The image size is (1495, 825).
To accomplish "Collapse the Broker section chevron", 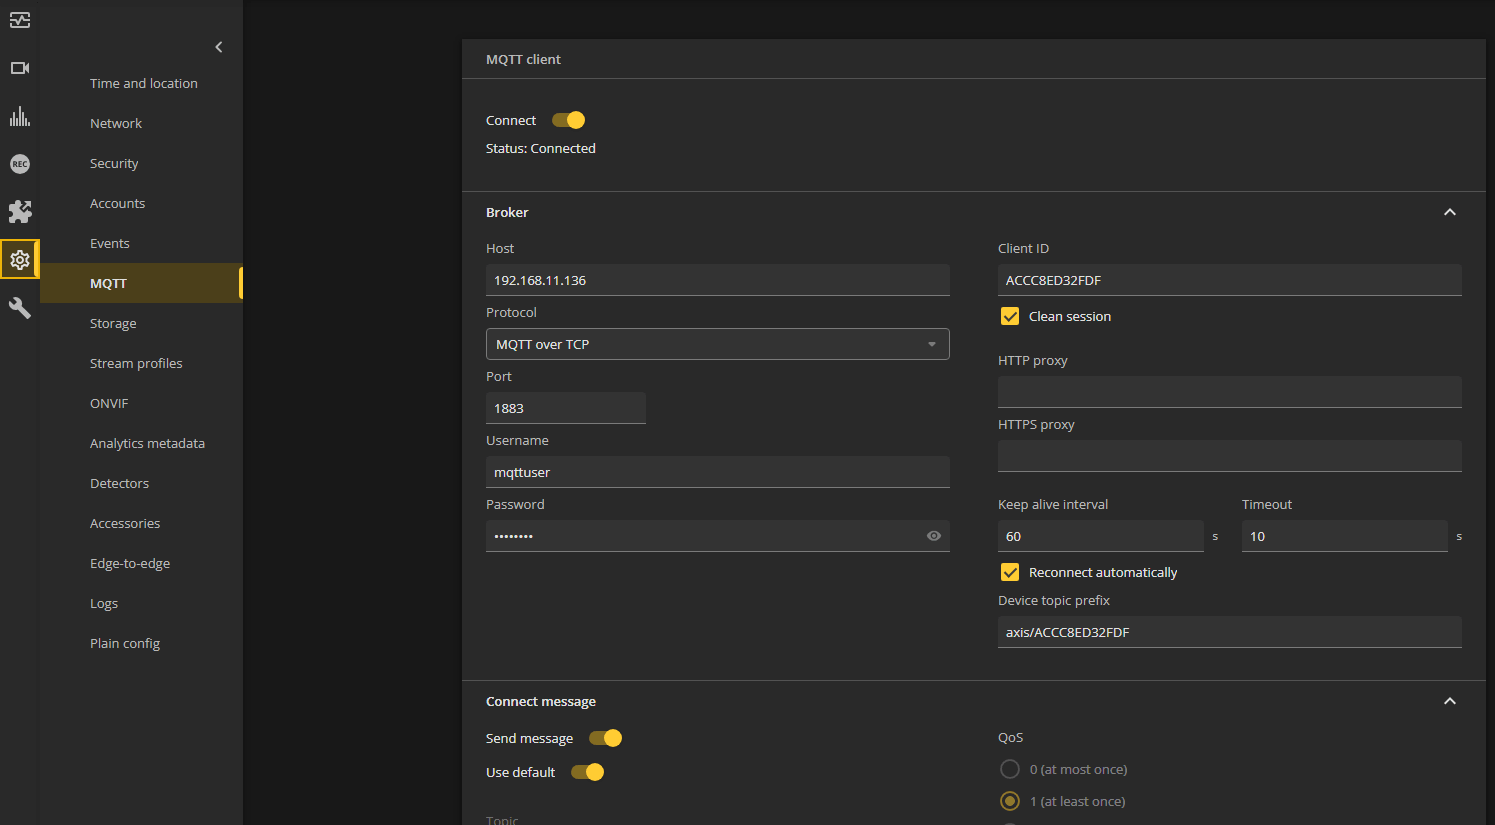I will click(x=1450, y=212).
